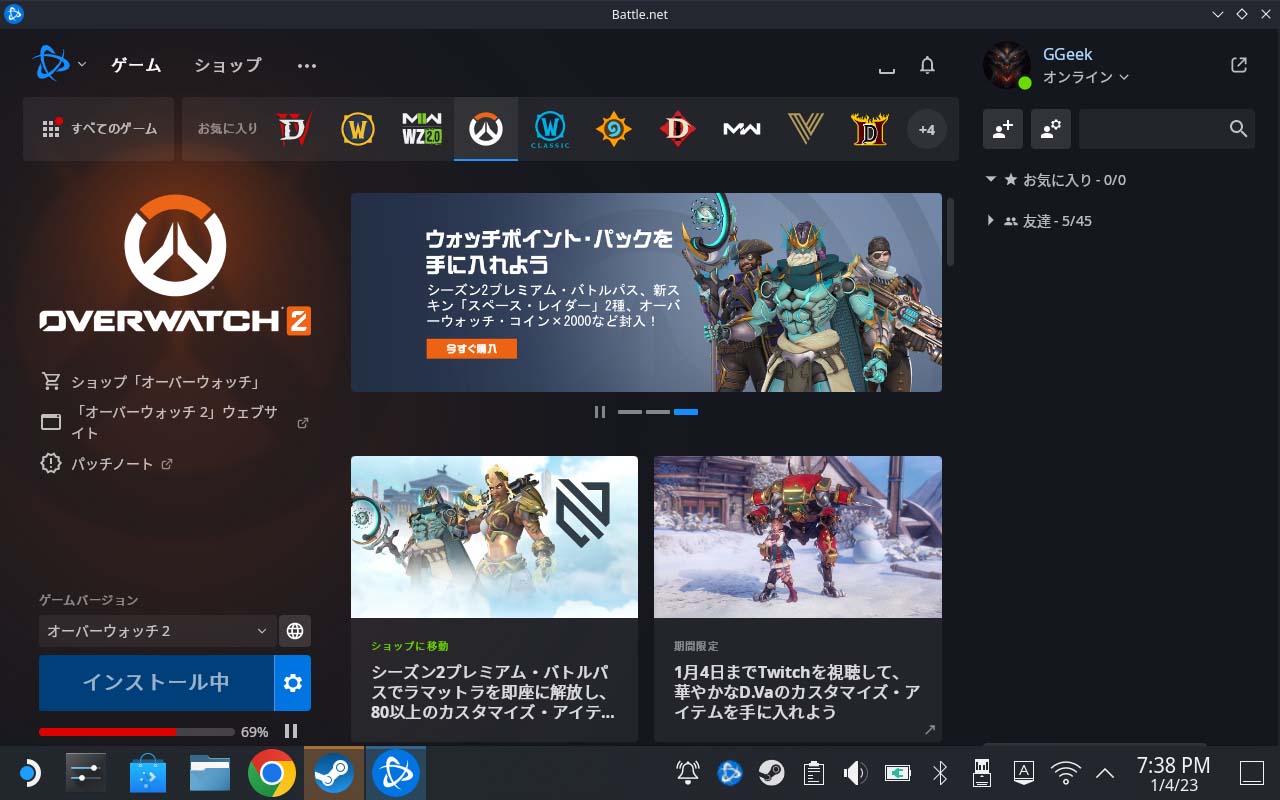Screen dimensions: 1280x800
Task: Open the ... overflow menu in the top bar
Action: [x=306, y=64]
